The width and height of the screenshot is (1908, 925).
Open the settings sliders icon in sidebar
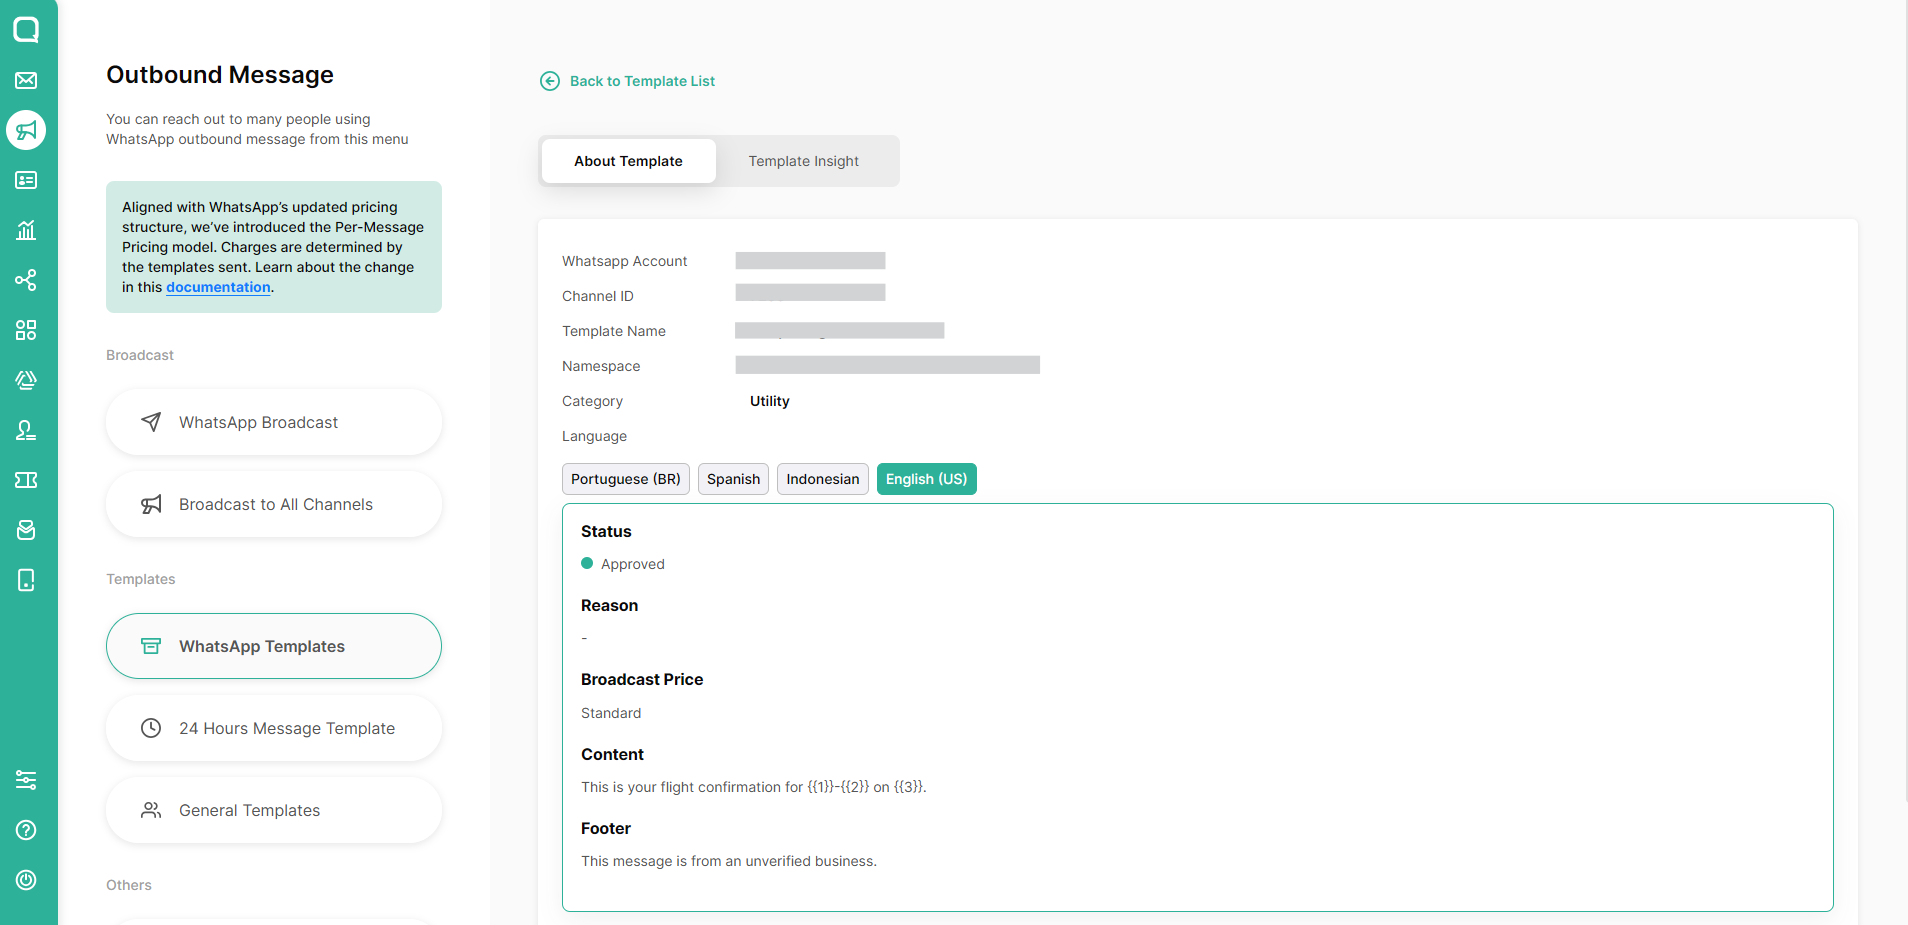pos(26,780)
